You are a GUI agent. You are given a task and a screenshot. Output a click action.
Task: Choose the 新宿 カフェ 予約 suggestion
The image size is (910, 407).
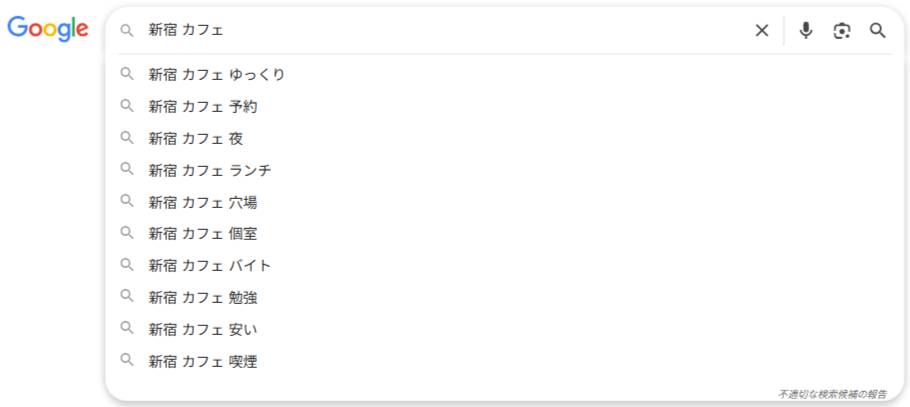[x=203, y=106]
